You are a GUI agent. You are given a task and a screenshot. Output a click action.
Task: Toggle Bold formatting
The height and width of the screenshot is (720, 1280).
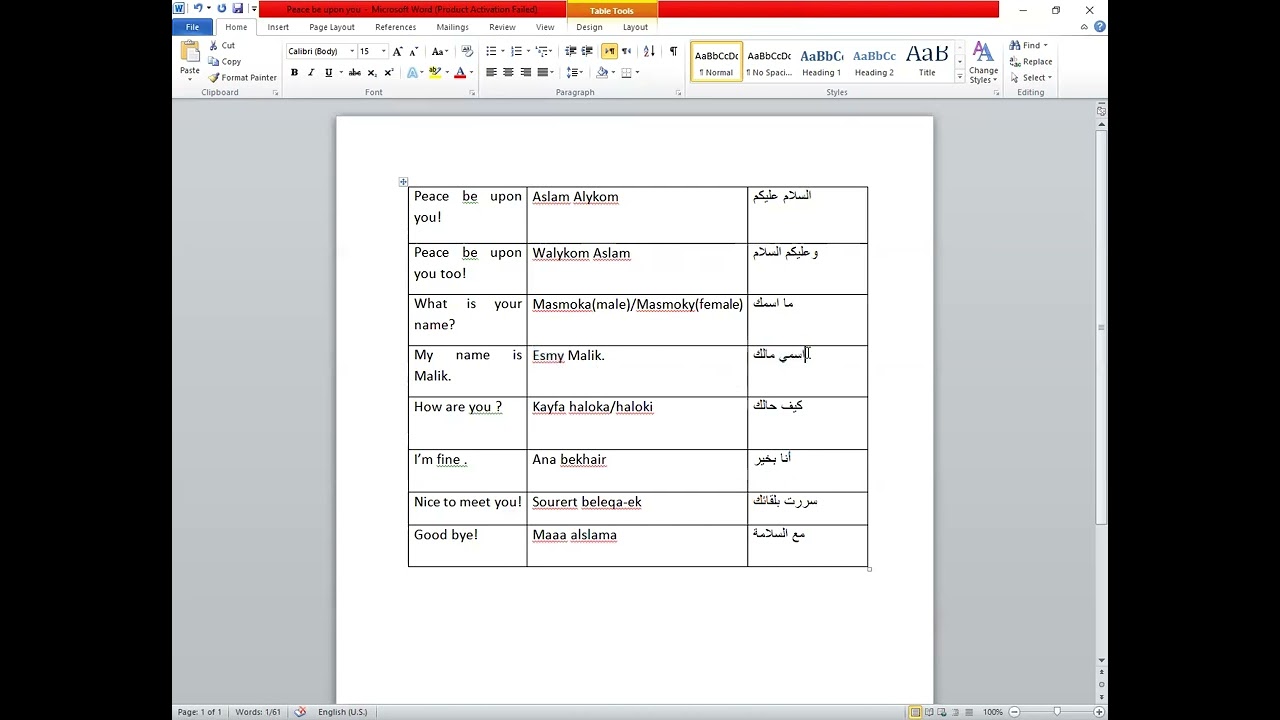tap(294, 72)
